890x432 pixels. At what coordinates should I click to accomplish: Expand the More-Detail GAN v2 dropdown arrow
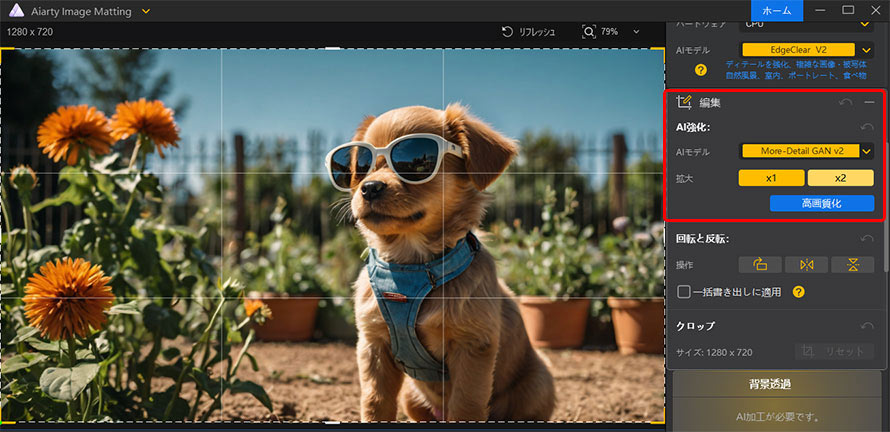867,151
